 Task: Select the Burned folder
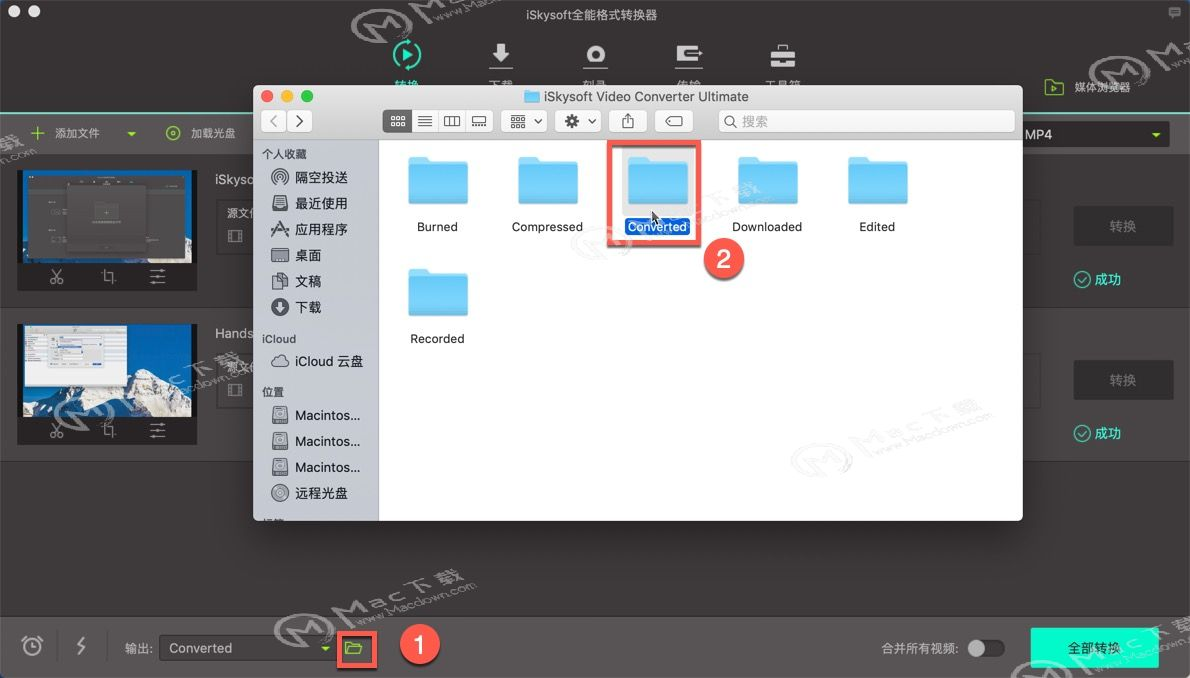[x=437, y=194]
